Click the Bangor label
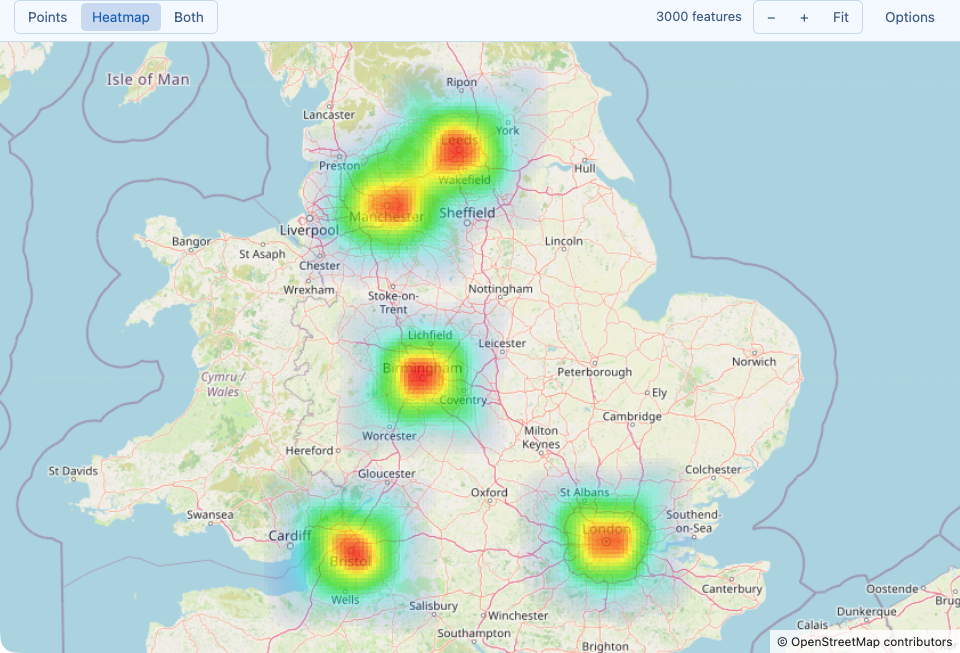The width and height of the screenshot is (960, 653). tap(191, 242)
